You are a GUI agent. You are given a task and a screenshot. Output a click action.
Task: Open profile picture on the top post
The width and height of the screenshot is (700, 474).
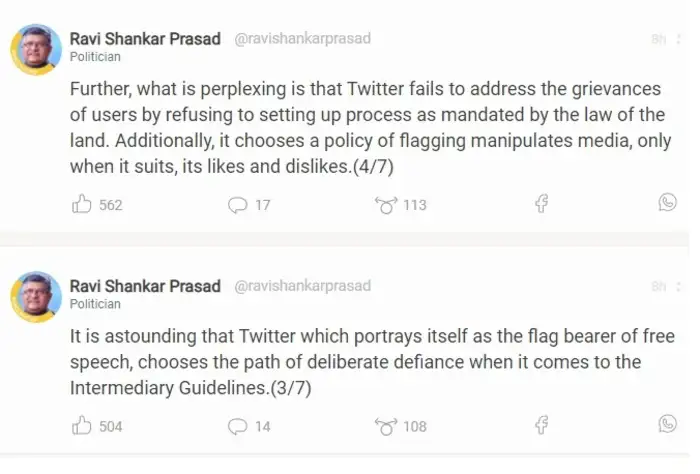(36, 49)
